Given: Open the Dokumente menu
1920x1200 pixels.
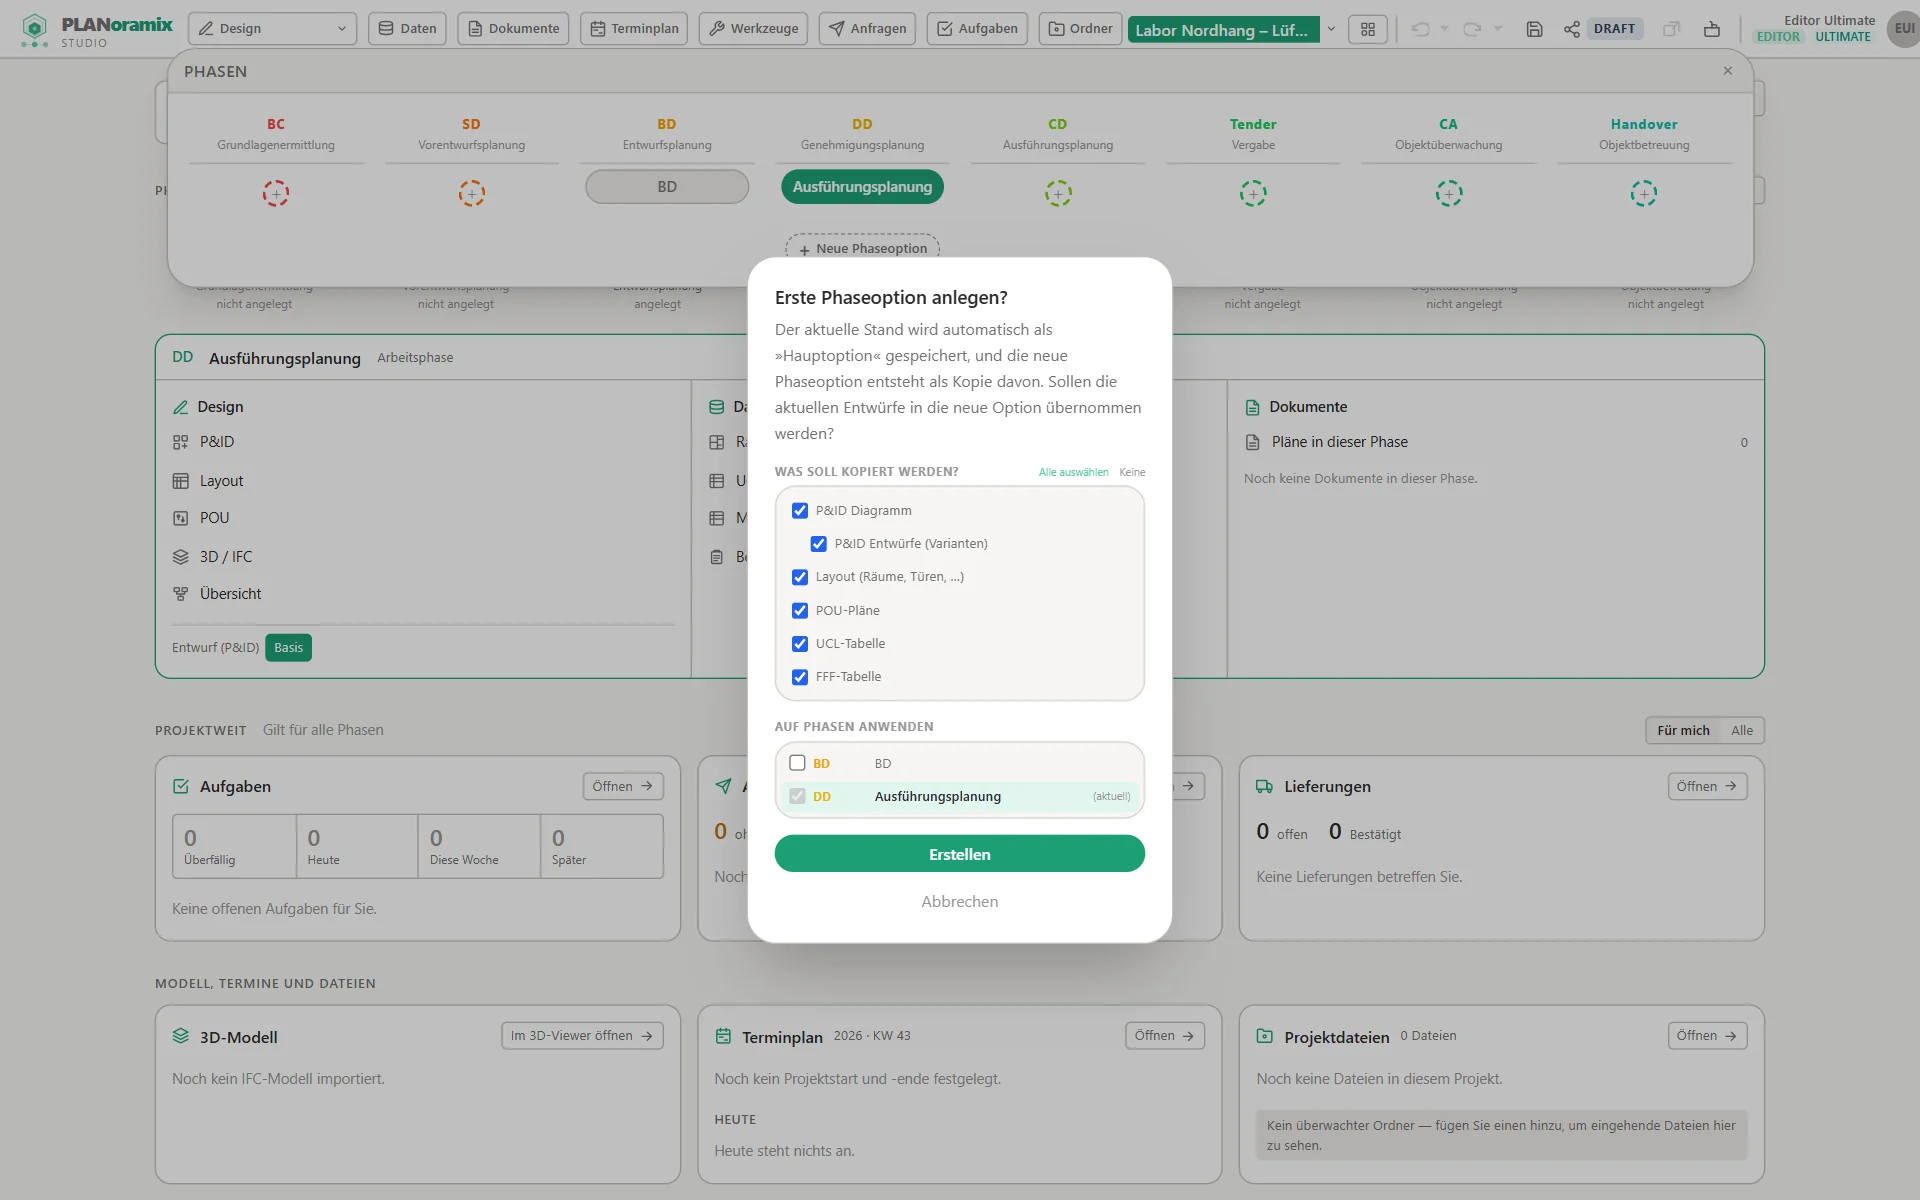Looking at the screenshot, I should [x=513, y=29].
